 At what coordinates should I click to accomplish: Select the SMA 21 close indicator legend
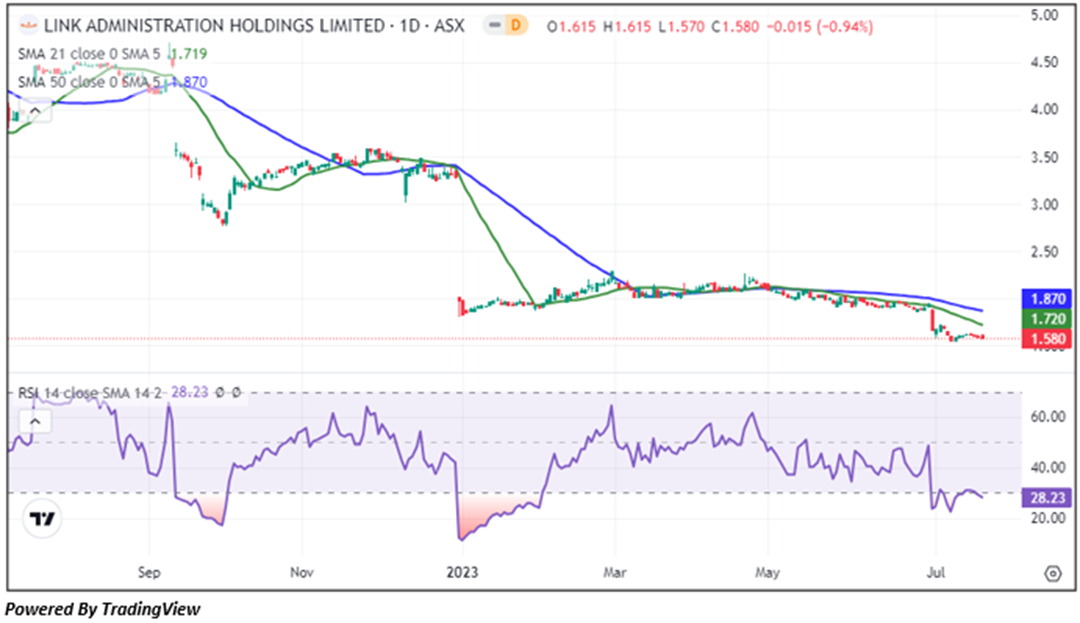point(89,54)
